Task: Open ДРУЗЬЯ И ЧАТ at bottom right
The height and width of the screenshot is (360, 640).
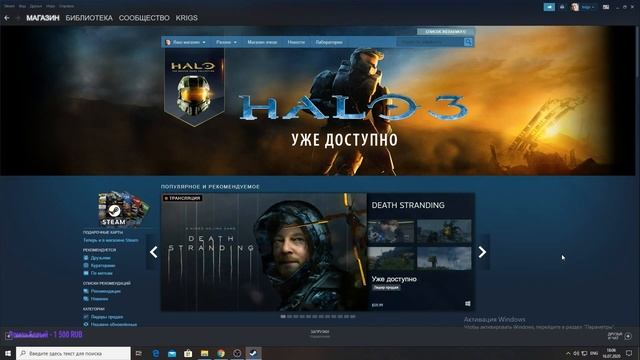Action: pyautogui.click(x=615, y=336)
